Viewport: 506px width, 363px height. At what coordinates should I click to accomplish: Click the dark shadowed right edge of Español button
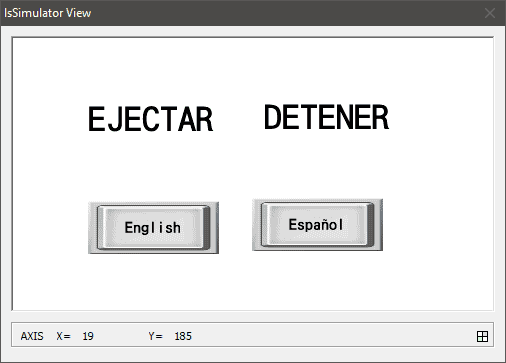(371, 225)
